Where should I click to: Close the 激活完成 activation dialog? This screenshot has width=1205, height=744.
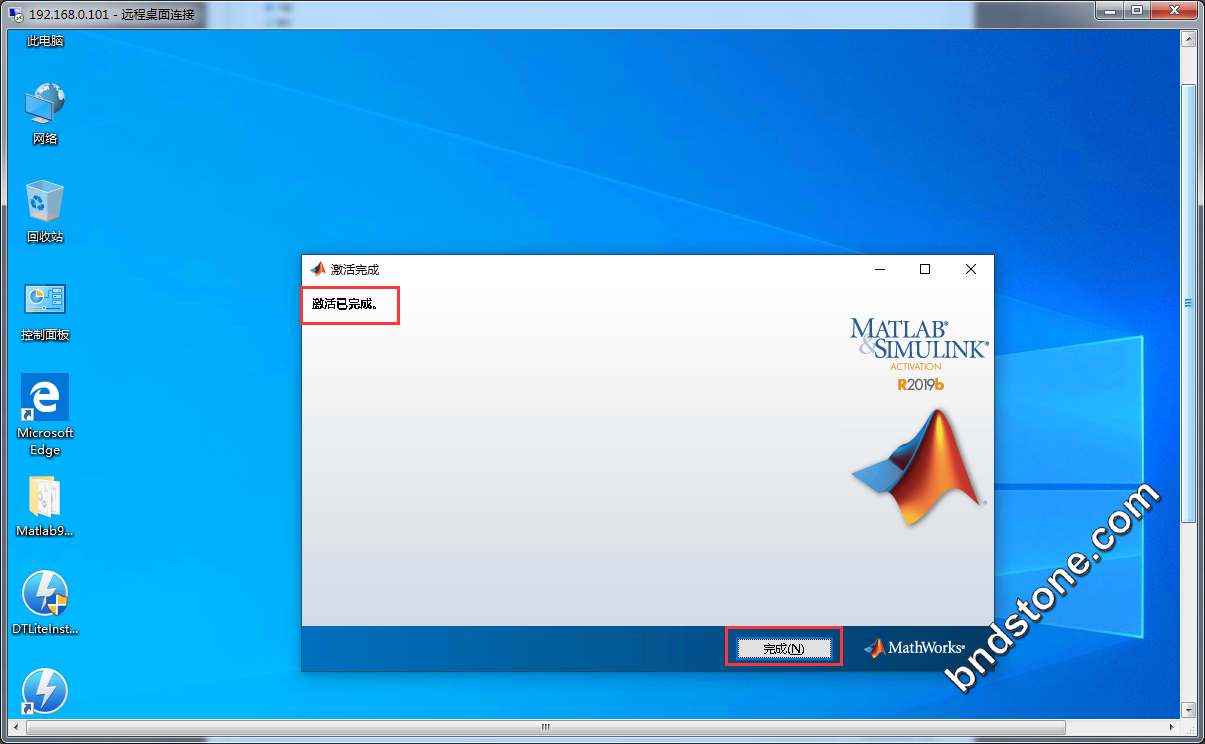[970, 269]
